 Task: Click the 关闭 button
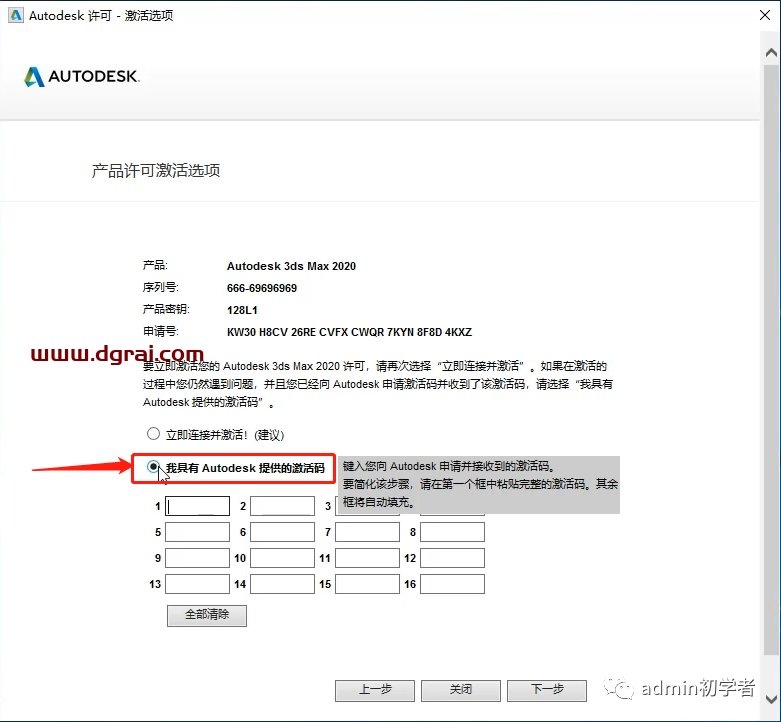coord(461,690)
